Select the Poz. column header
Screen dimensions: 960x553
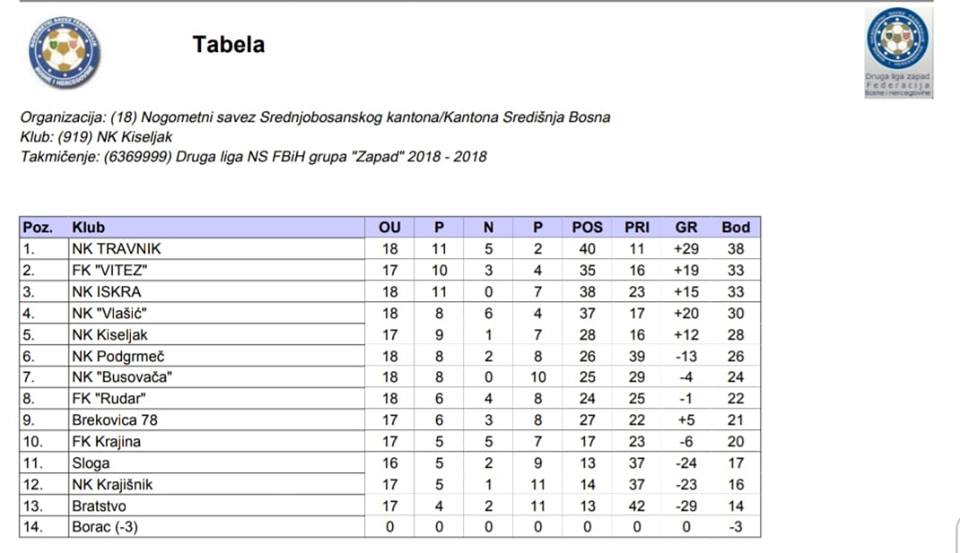pos(37,227)
